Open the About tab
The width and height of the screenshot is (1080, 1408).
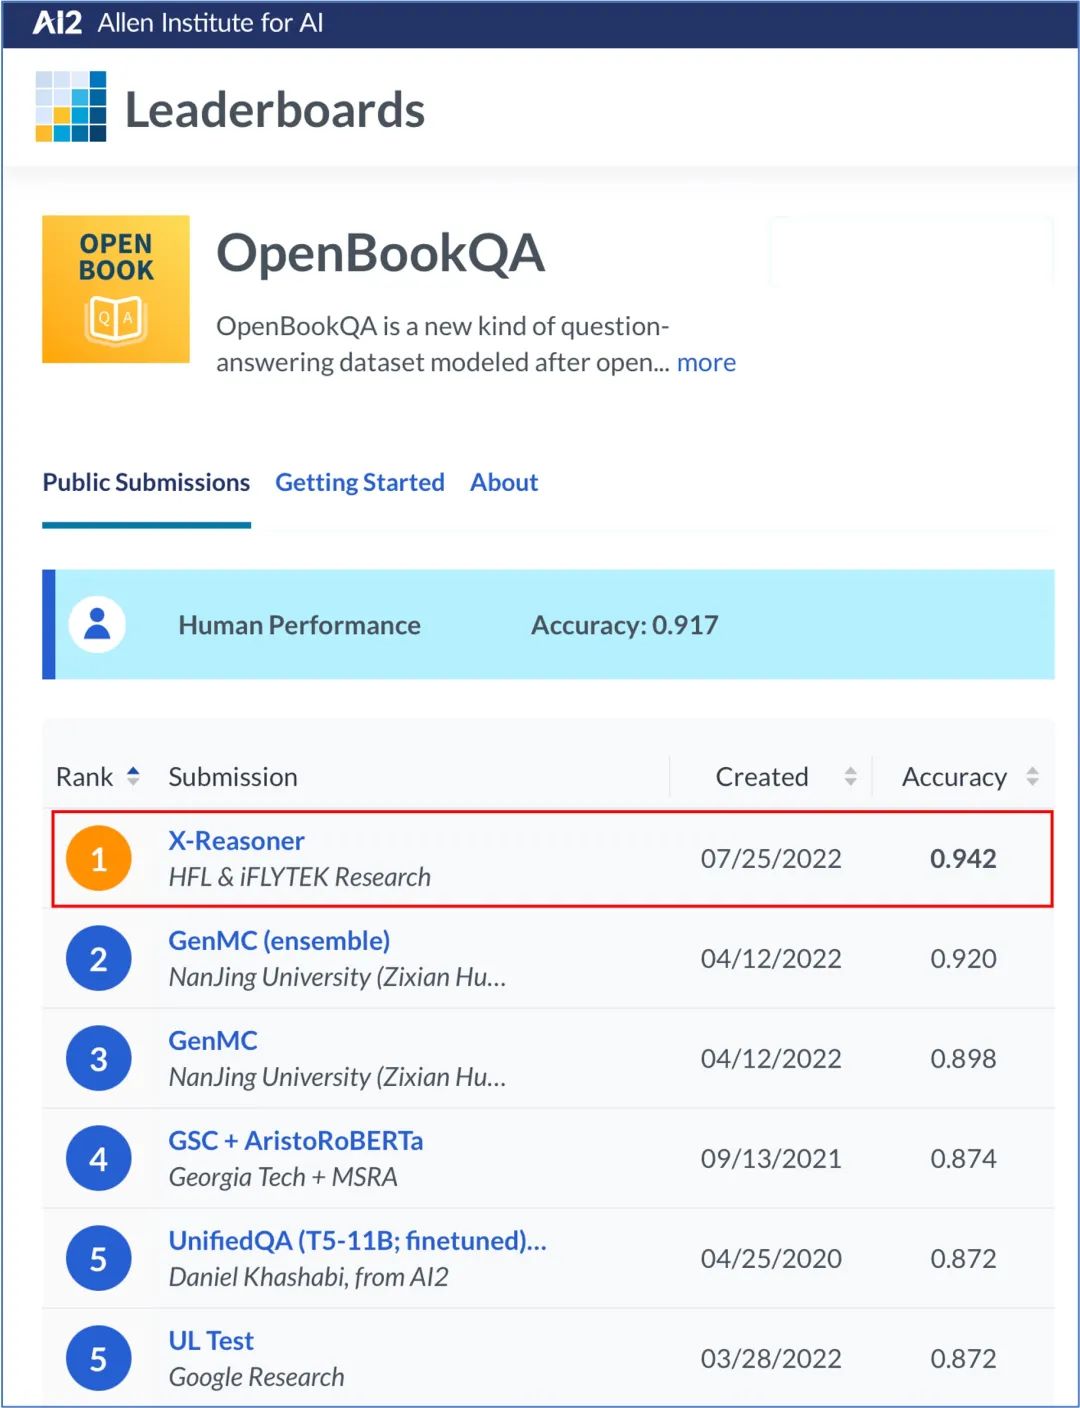tap(504, 483)
